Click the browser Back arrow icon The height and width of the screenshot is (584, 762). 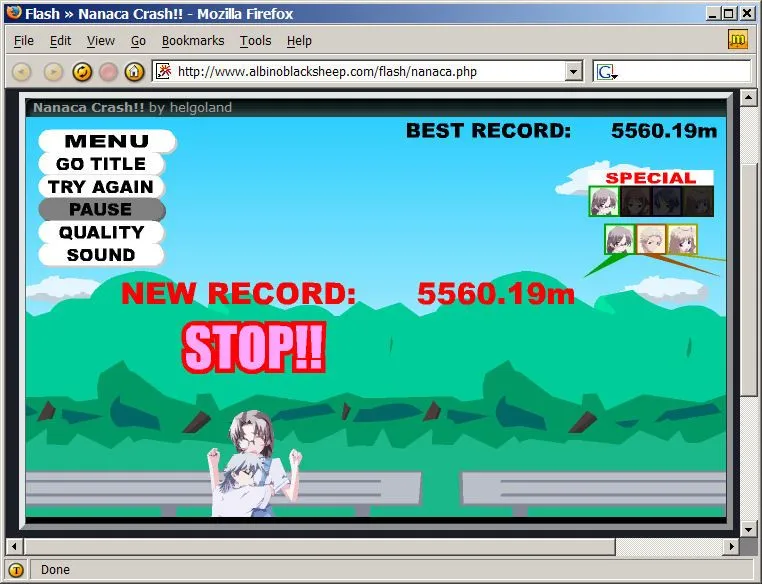[22, 72]
